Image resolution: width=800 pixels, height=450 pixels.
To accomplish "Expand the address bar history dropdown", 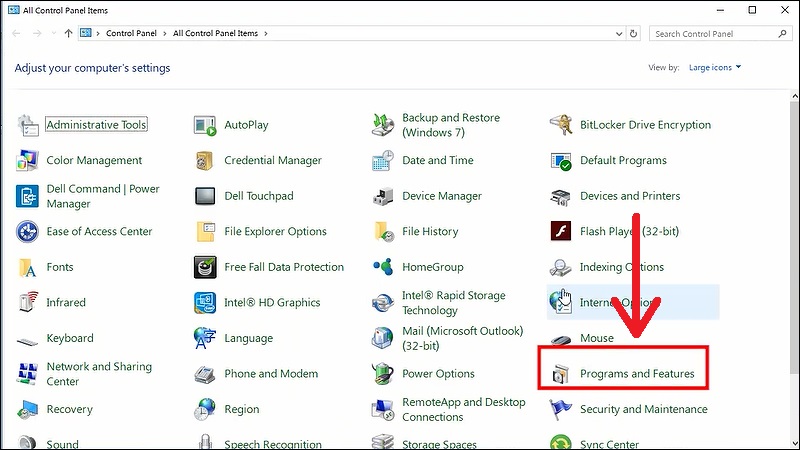I will click(x=619, y=34).
